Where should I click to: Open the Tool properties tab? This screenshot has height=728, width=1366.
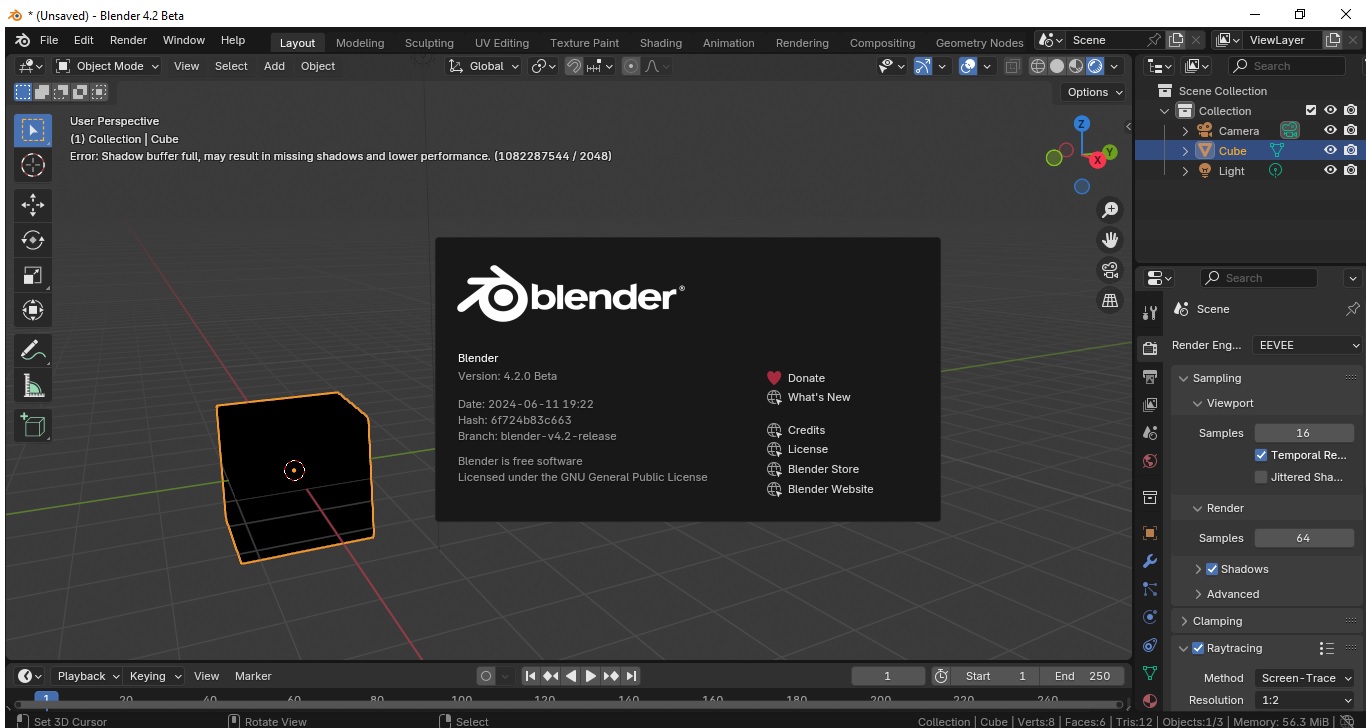click(1150, 312)
